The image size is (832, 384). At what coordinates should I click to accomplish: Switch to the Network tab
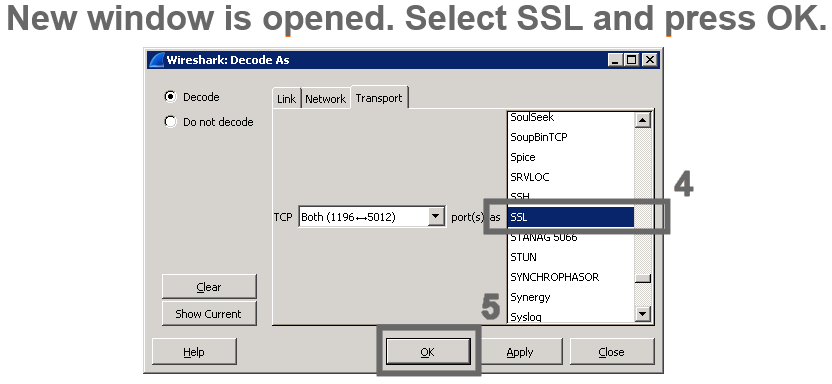(x=325, y=99)
